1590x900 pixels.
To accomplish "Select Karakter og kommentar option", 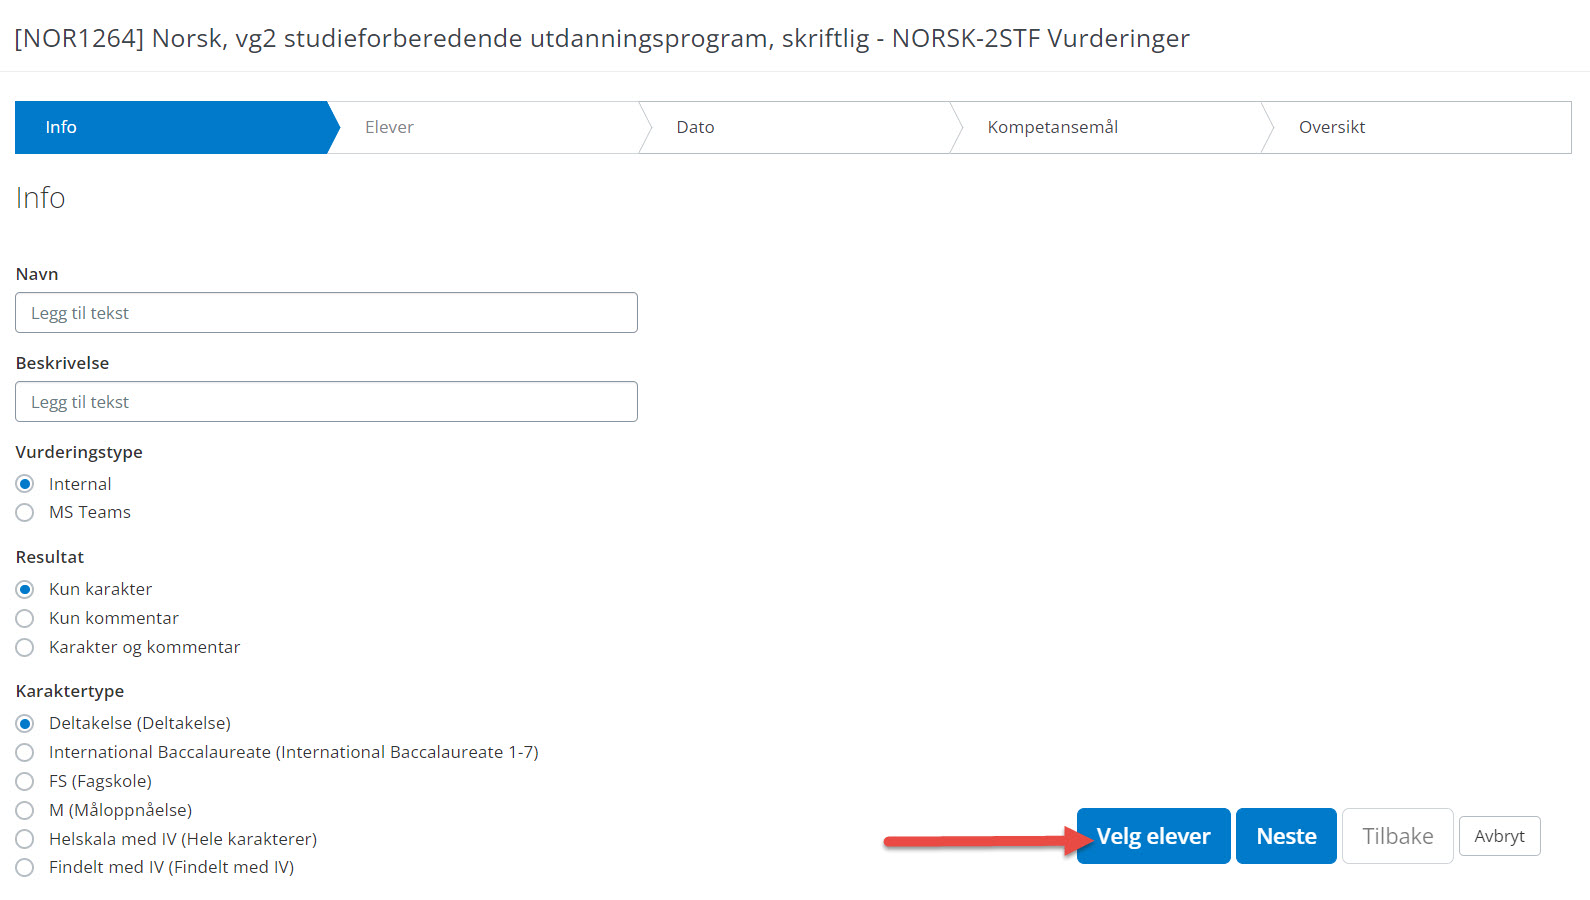I will pyautogui.click(x=25, y=648).
